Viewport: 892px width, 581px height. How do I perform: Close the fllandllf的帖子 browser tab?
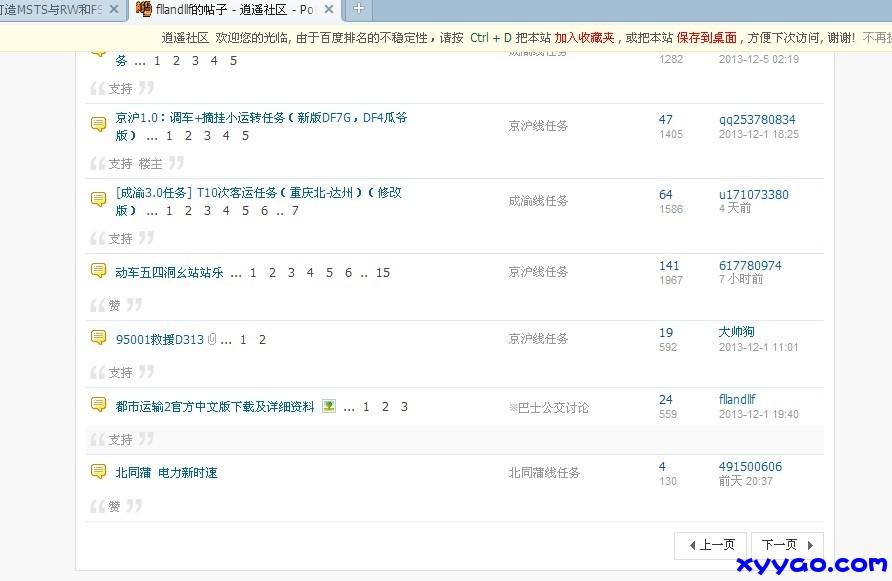click(329, 10)
